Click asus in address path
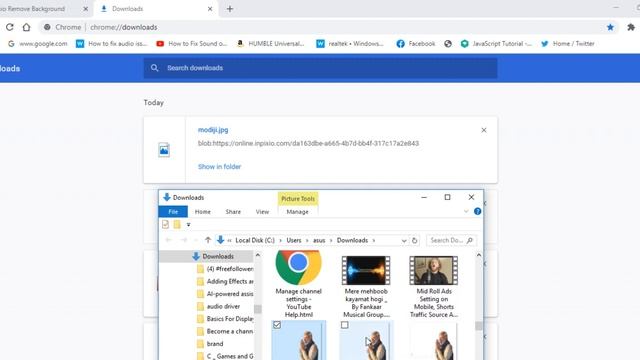Image resolution: width=640 pixels, height=360 pixels. (x=319, y=240)
